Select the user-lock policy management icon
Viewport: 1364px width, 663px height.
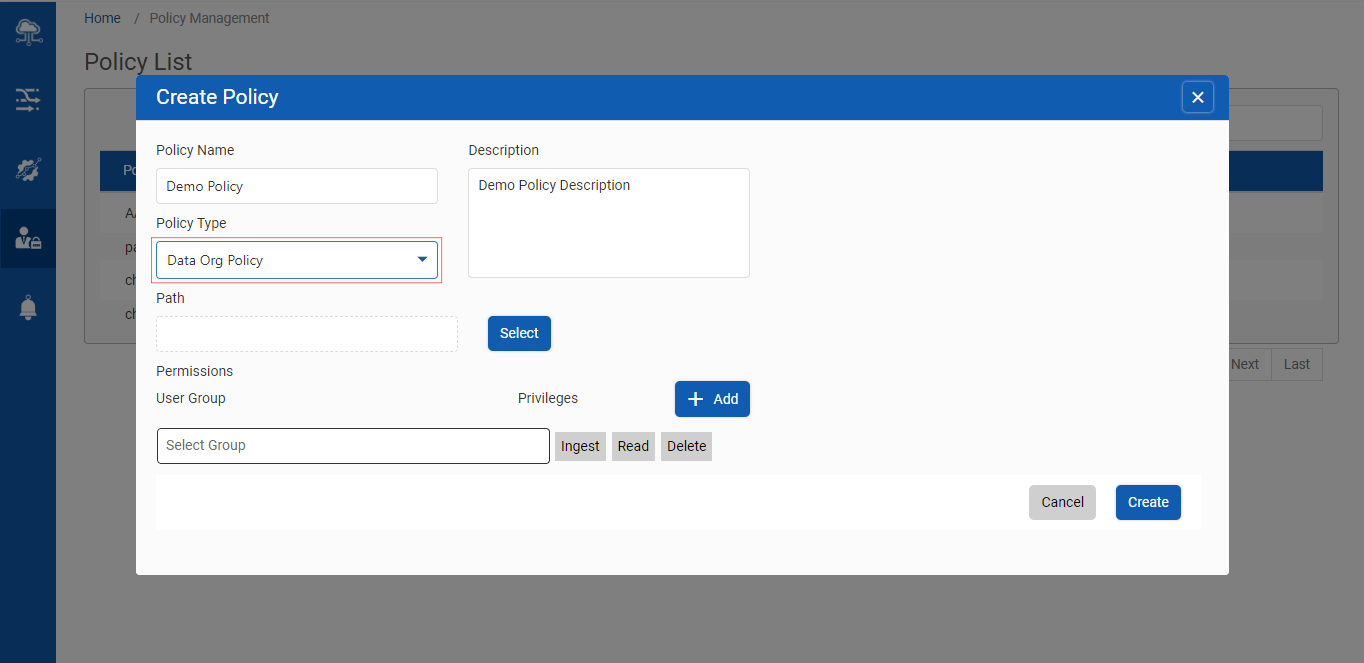point(28,238)
